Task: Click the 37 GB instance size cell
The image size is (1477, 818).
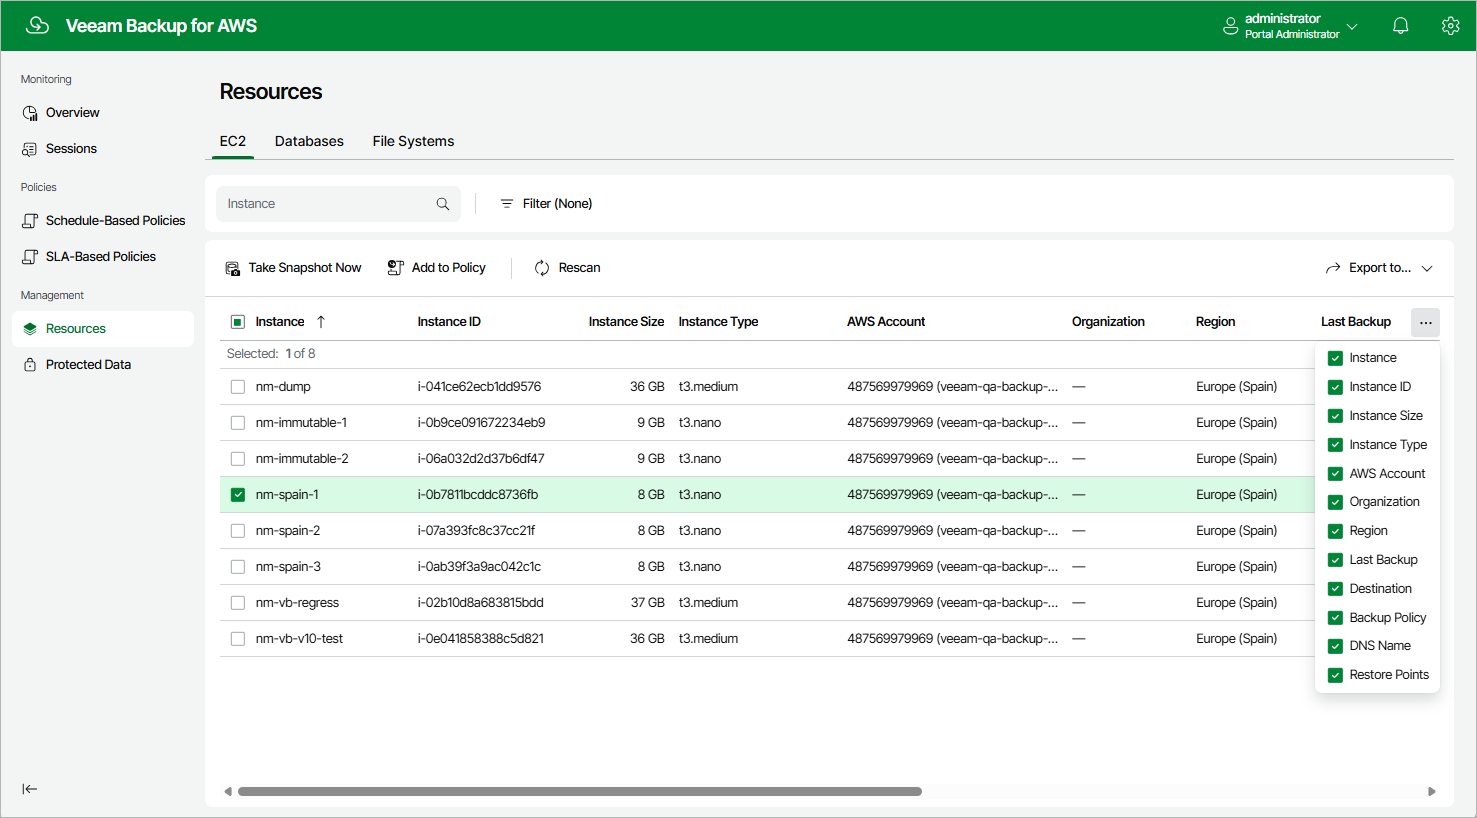Action: (x=648, y=603)
